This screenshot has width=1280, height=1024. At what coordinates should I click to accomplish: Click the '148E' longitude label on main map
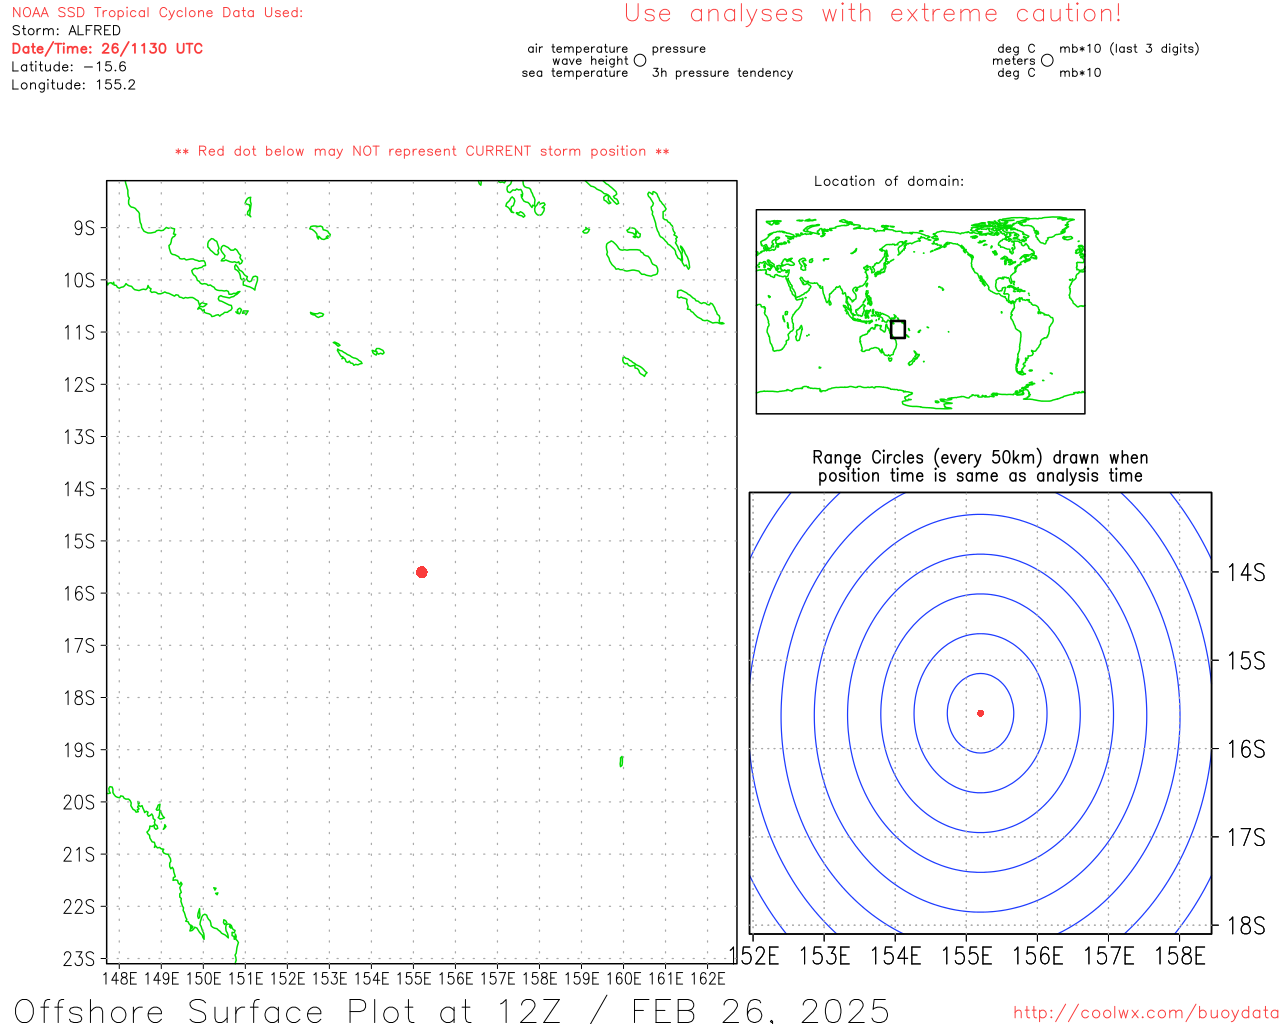pos(119,978)
